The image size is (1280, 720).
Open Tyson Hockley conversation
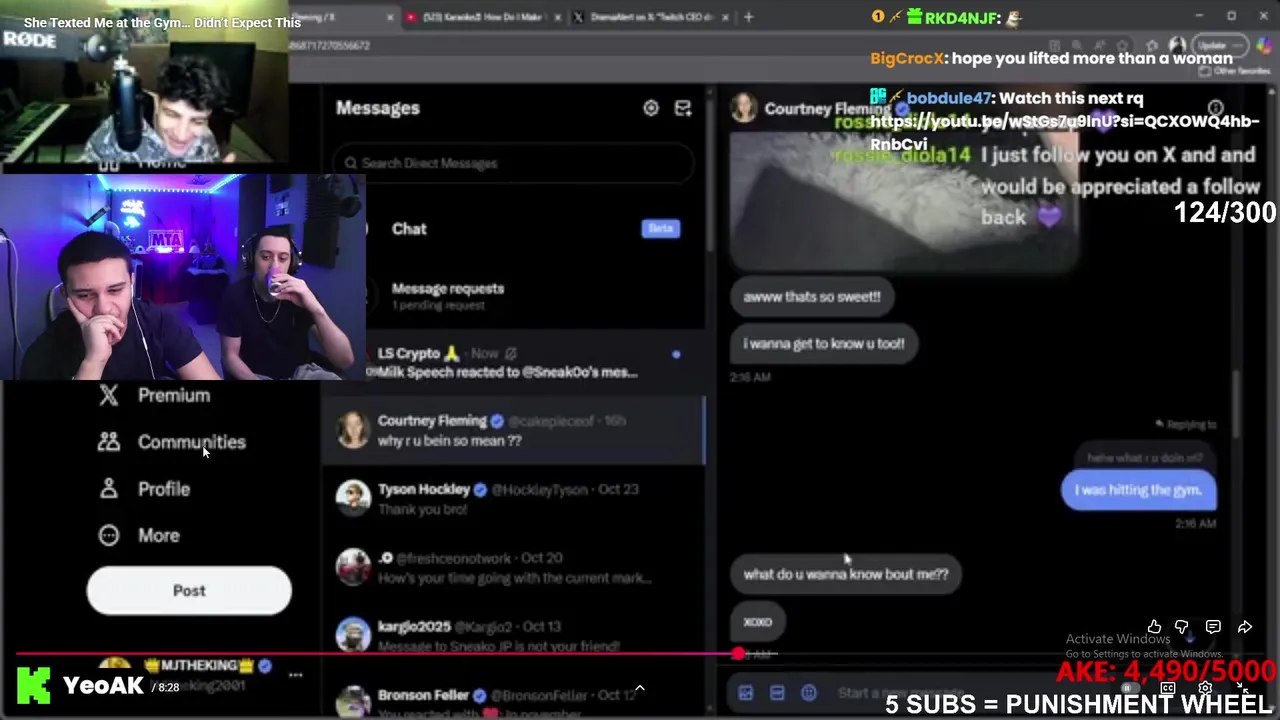(x=513, y=498)
